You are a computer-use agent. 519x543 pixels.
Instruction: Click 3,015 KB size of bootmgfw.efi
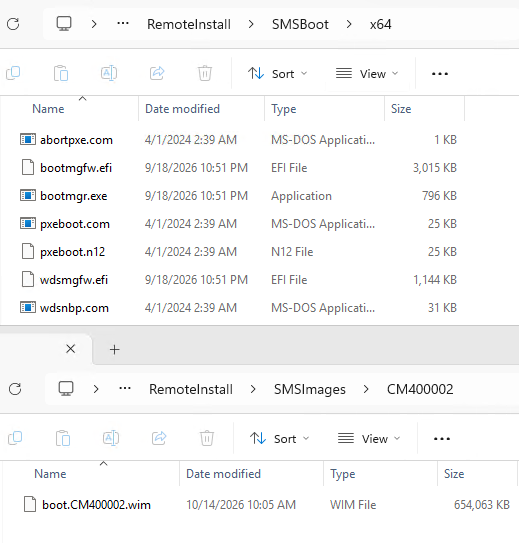click(435, 168)
